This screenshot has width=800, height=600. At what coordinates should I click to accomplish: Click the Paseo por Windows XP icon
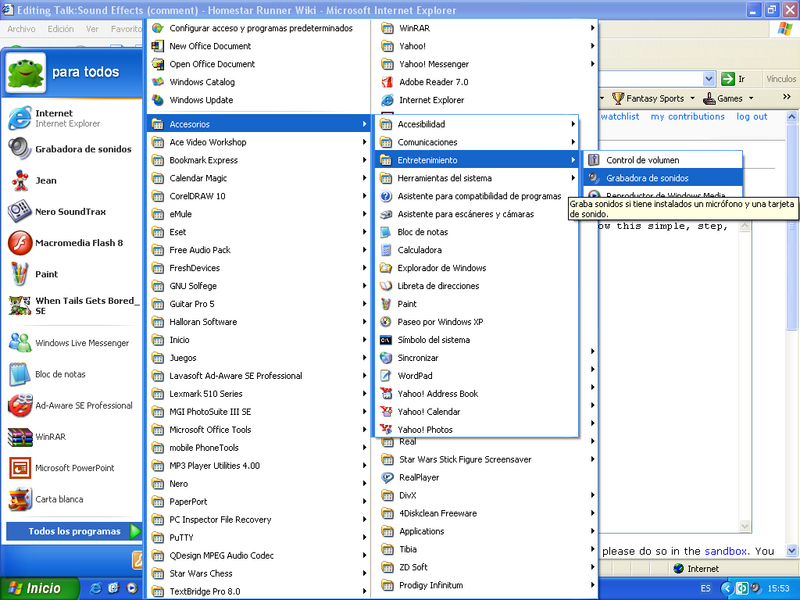386,322
